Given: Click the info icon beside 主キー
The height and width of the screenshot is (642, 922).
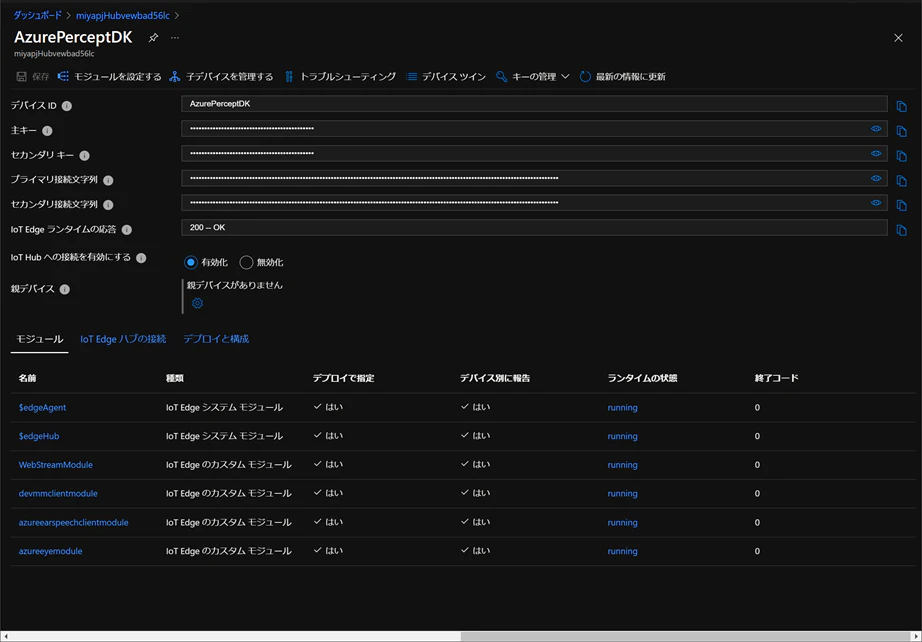Looking at the screenshot, I should (47, 131).
